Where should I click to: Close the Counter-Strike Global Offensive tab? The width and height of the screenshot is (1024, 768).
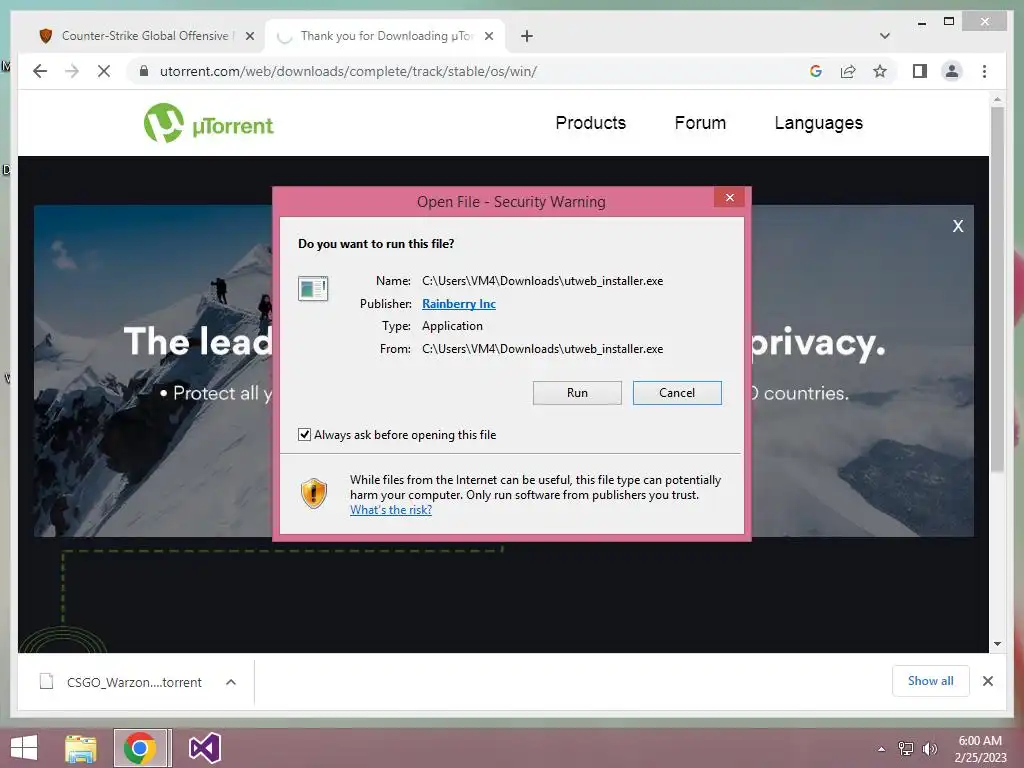click(x=249, y=37)
